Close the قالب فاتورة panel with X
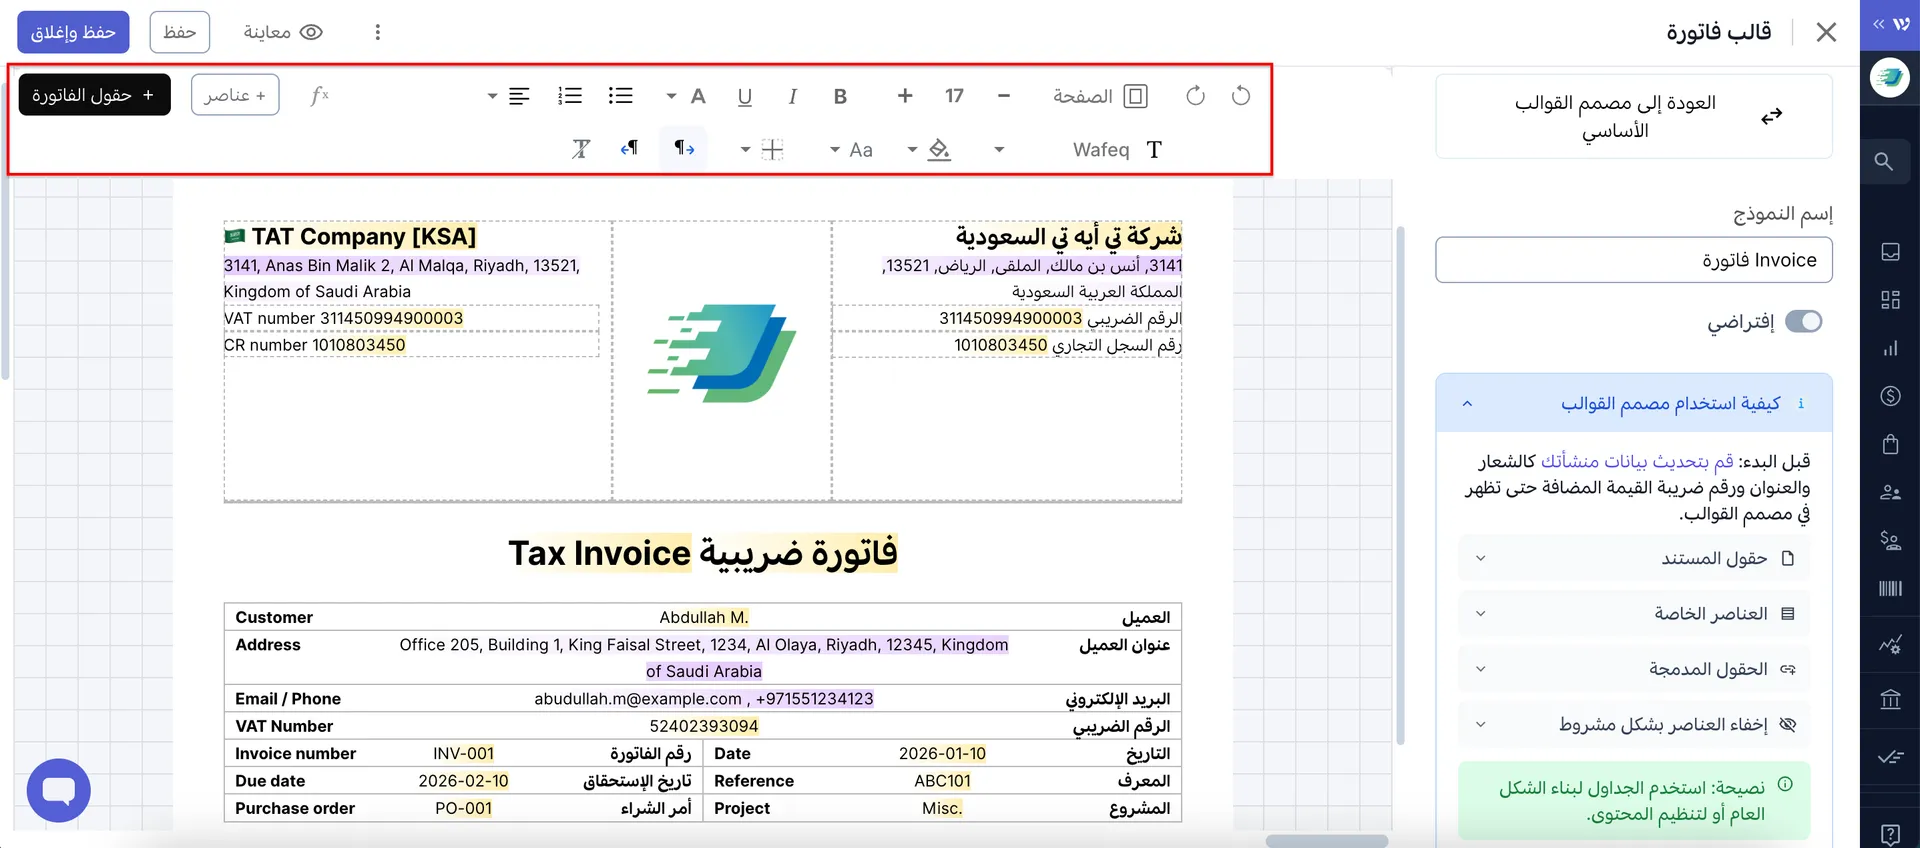 click(x=1826, y=32)
